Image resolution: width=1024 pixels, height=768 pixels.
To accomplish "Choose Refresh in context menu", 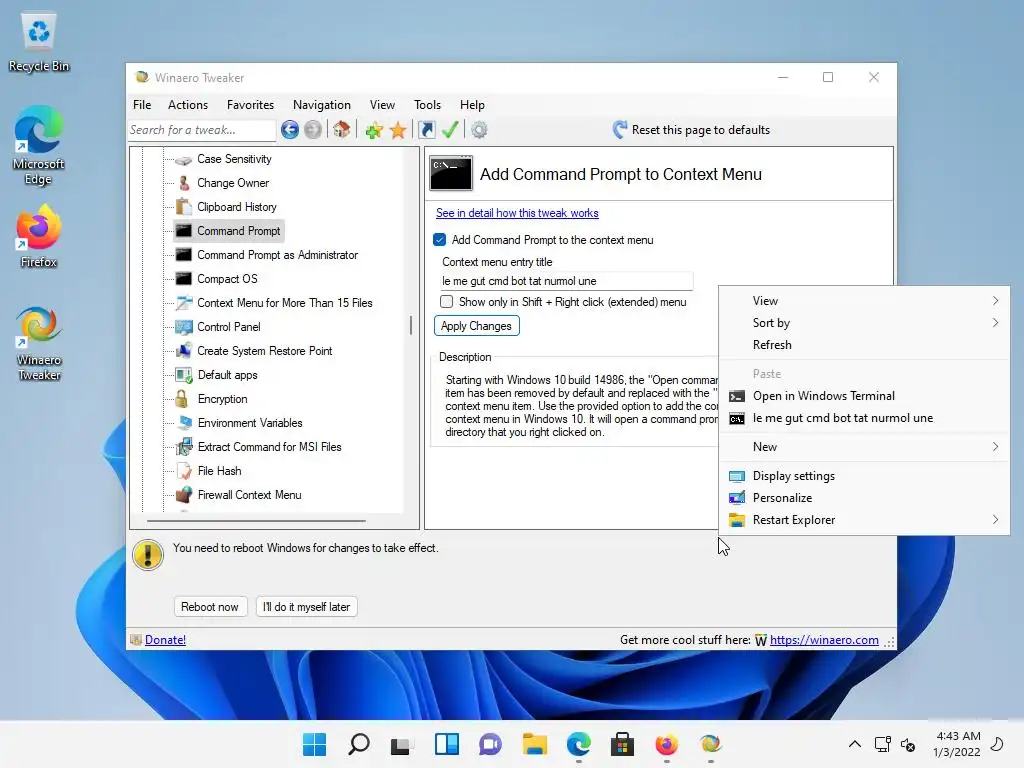I will pos(864,345).
